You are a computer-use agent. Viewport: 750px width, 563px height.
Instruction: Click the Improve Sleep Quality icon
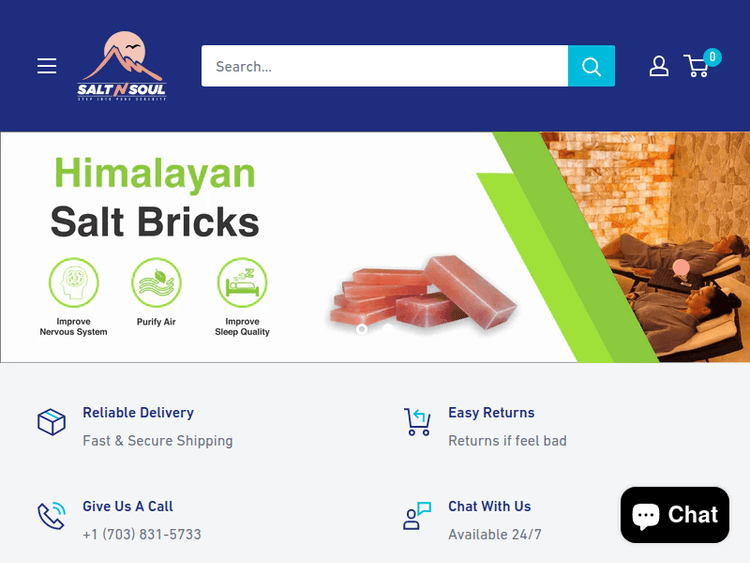pos(242,283)
